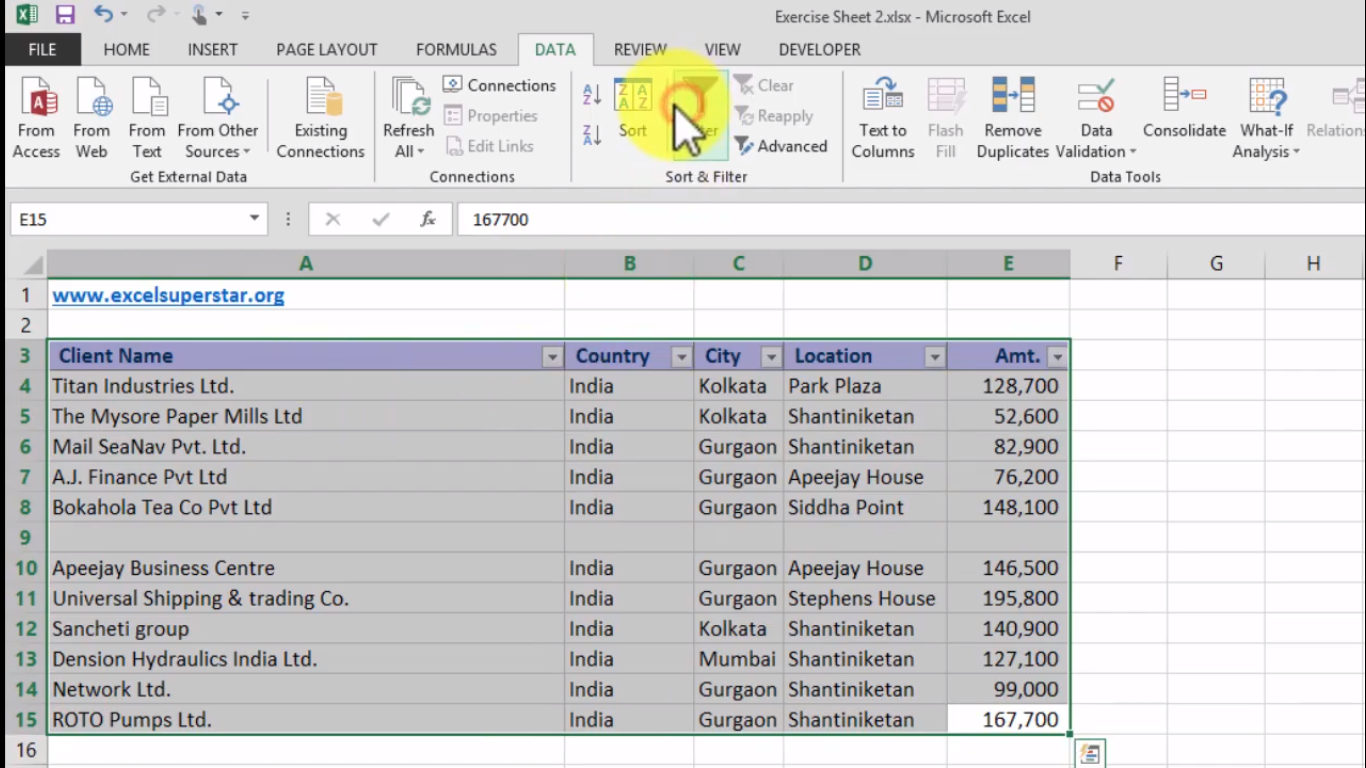Click the Save icon in quick access toolbar

[x=65, y=15]
